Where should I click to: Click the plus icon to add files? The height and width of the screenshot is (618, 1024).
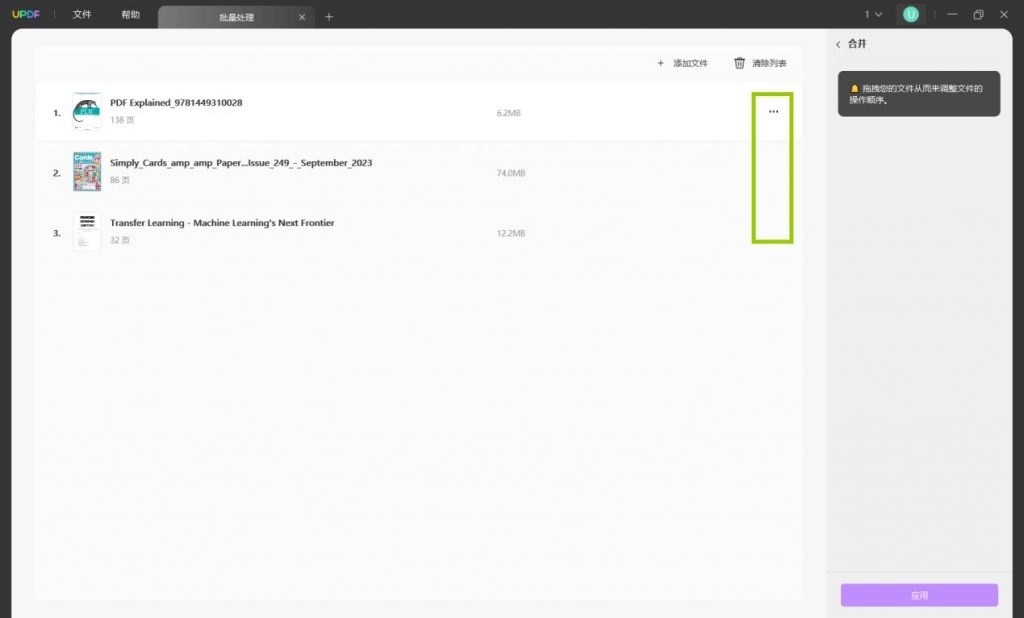point(660,63)
